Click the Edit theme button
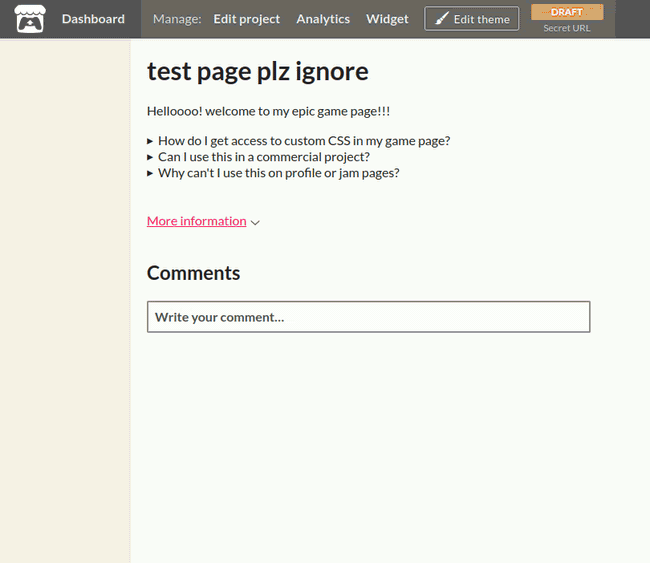The width and height of the screenshot is (650, 563). pos(472,19)
